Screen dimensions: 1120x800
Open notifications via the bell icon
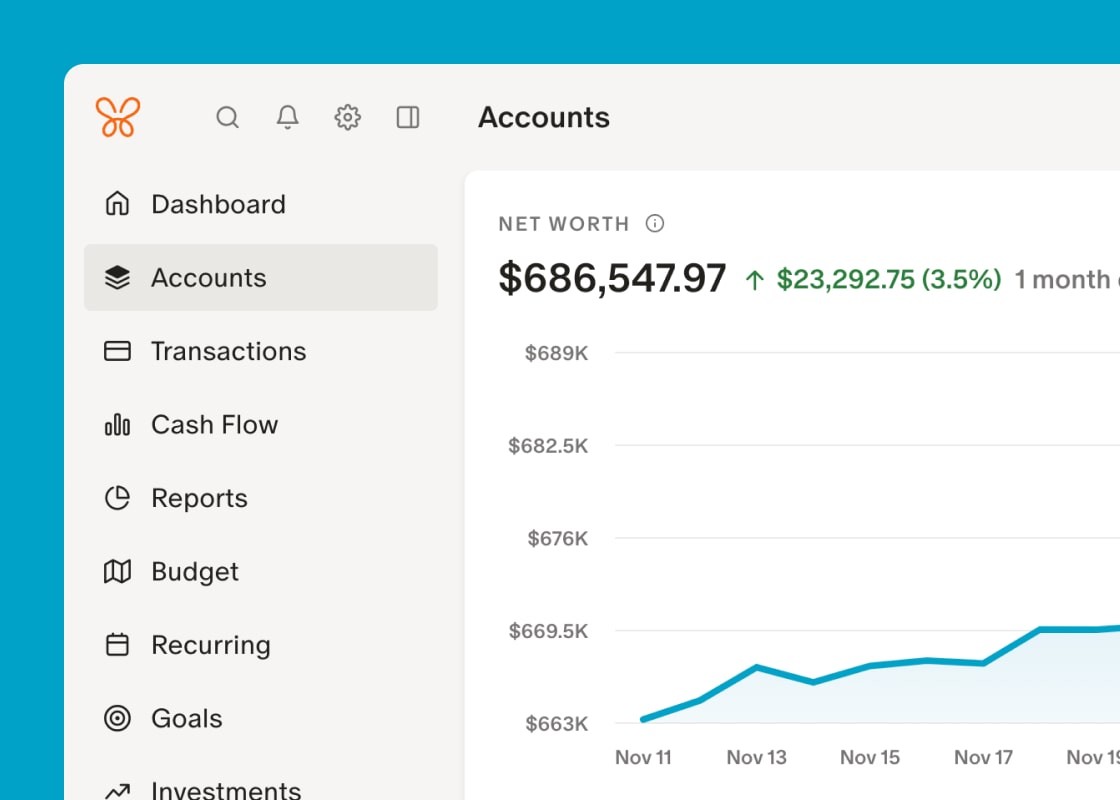pyautogui.click(x=287, y=117)
